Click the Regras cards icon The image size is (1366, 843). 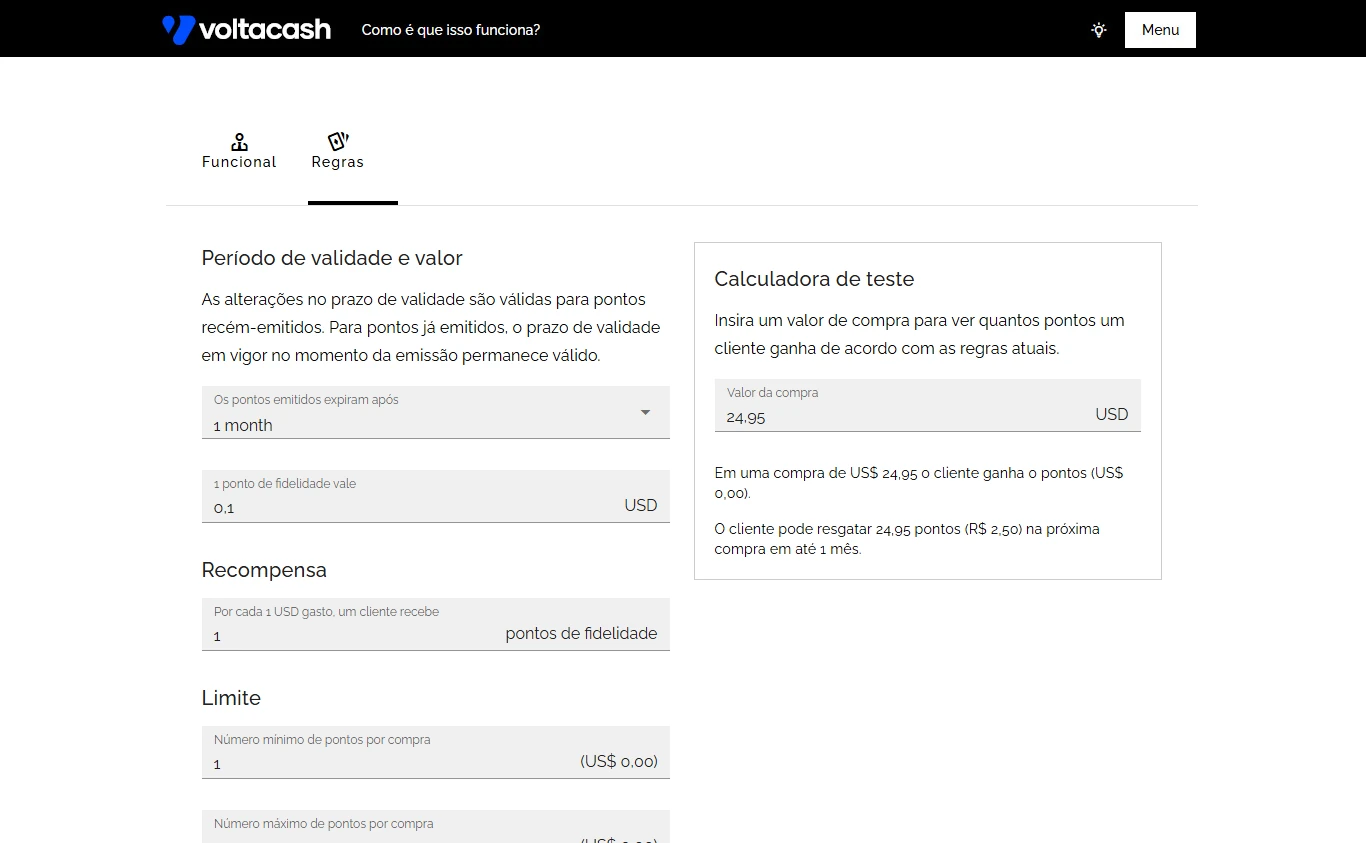pos(338,141)
